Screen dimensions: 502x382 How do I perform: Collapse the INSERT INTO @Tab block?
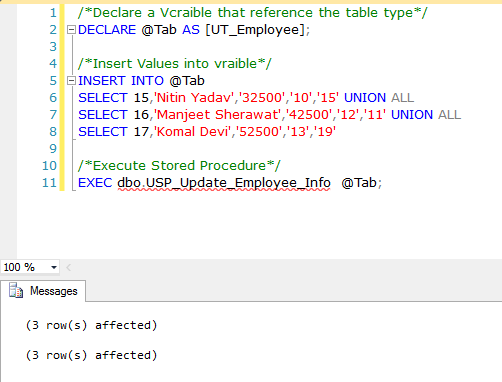[71, 81]
